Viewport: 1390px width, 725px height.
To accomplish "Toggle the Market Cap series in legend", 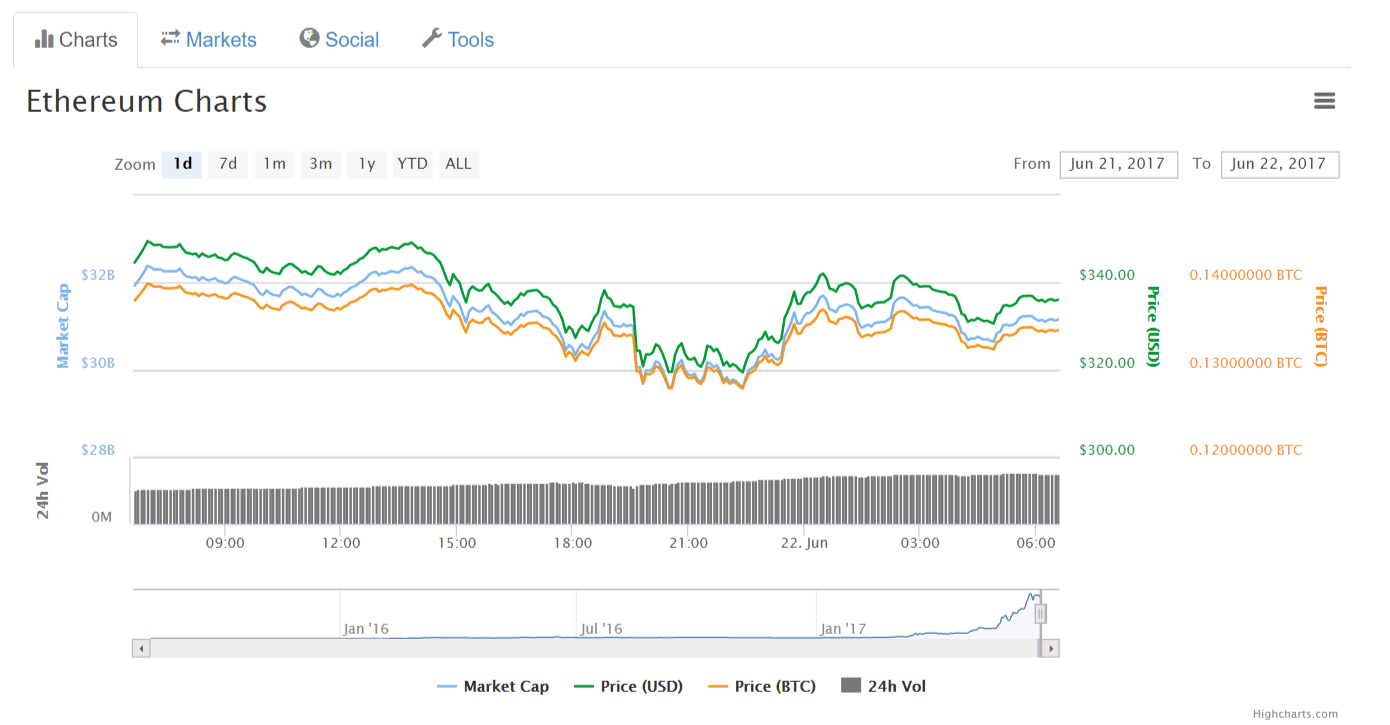I will [x=493, y=686].
